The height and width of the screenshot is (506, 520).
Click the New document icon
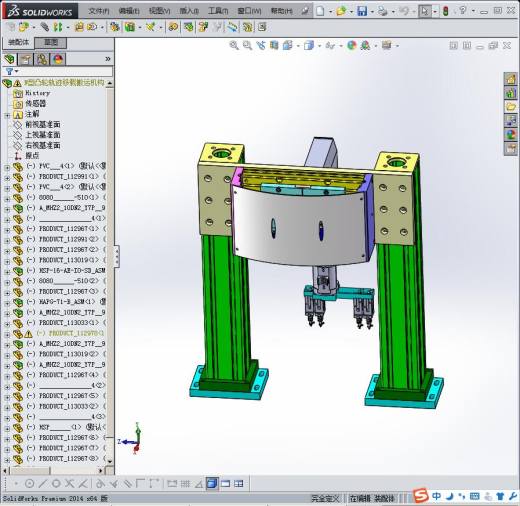(320, 11)
